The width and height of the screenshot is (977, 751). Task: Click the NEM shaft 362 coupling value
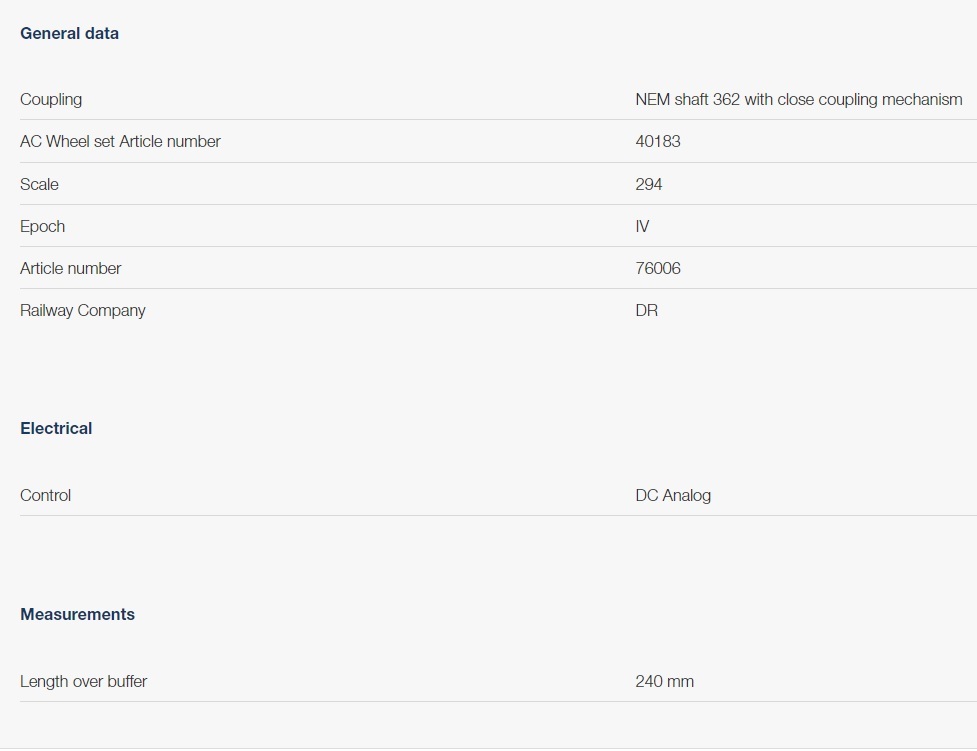click(798, 99)
